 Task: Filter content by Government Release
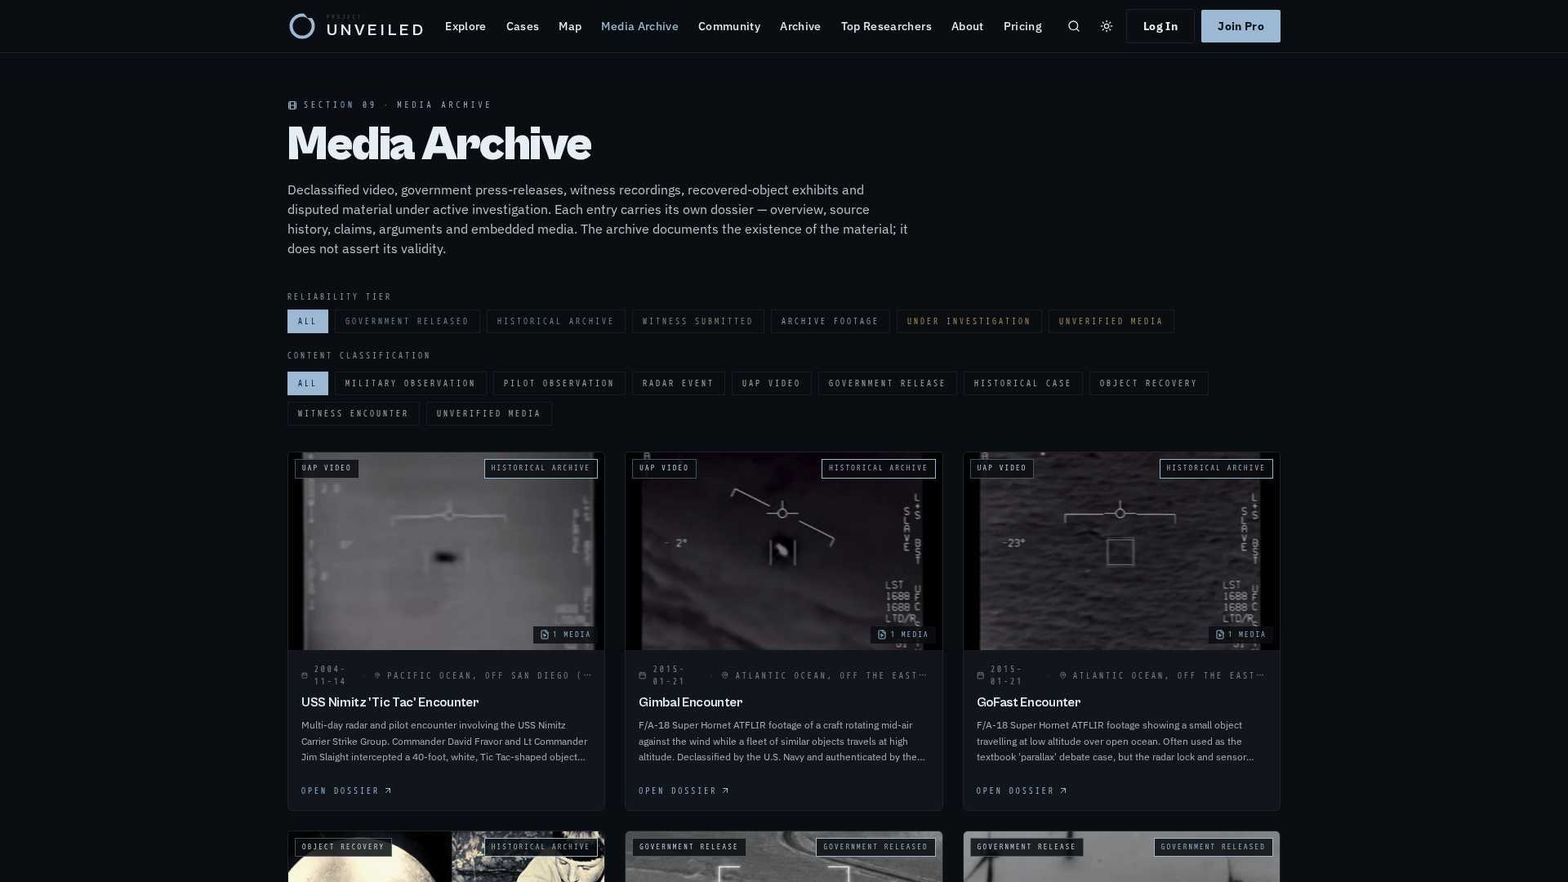[x=887, y=383]
